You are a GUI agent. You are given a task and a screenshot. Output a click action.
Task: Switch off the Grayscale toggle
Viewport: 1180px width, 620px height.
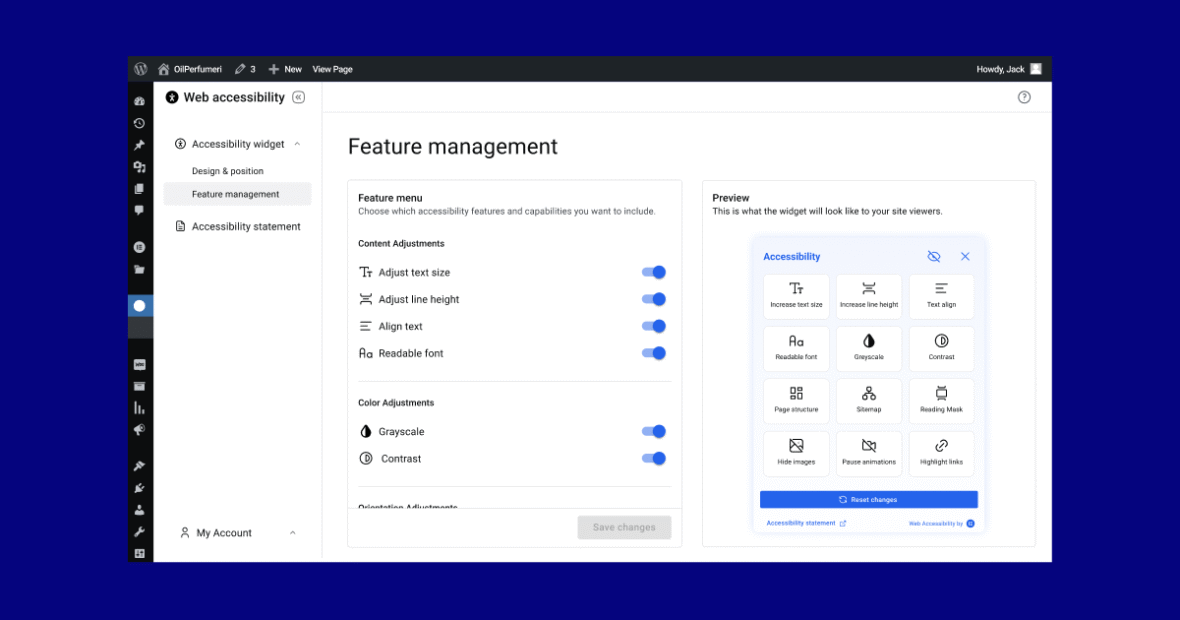(x=653, y=432)
